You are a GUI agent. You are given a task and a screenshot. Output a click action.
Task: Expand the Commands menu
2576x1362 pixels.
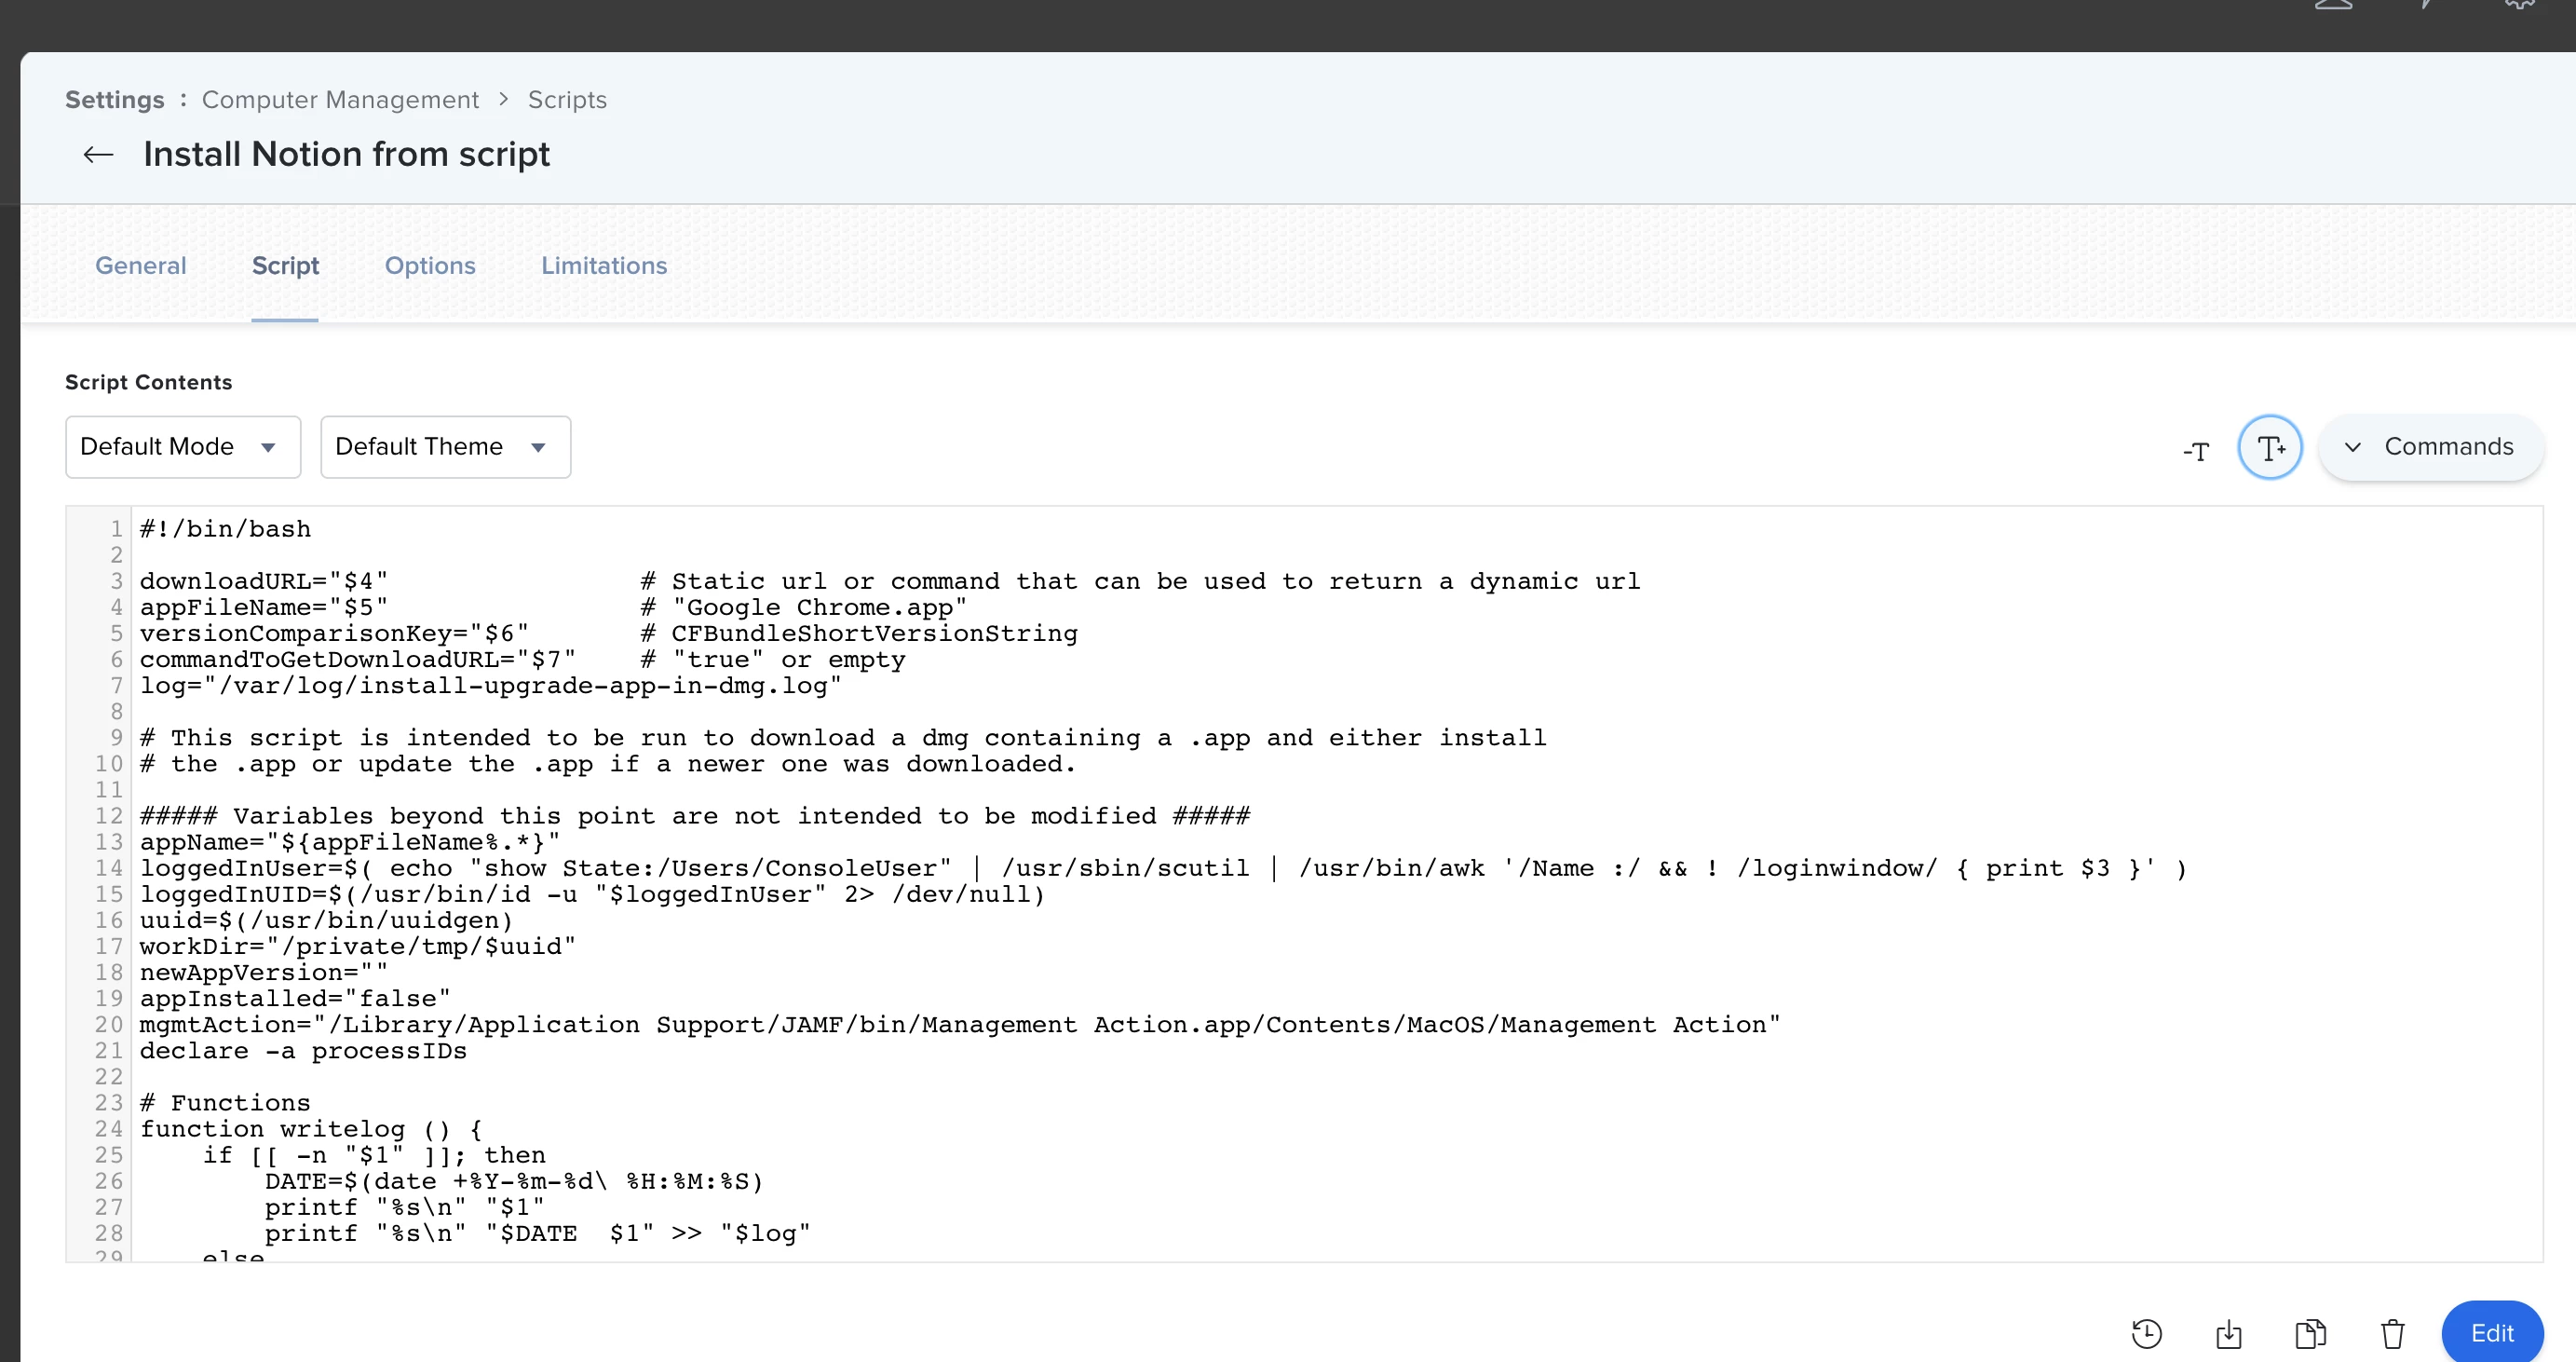(2430, 447)
